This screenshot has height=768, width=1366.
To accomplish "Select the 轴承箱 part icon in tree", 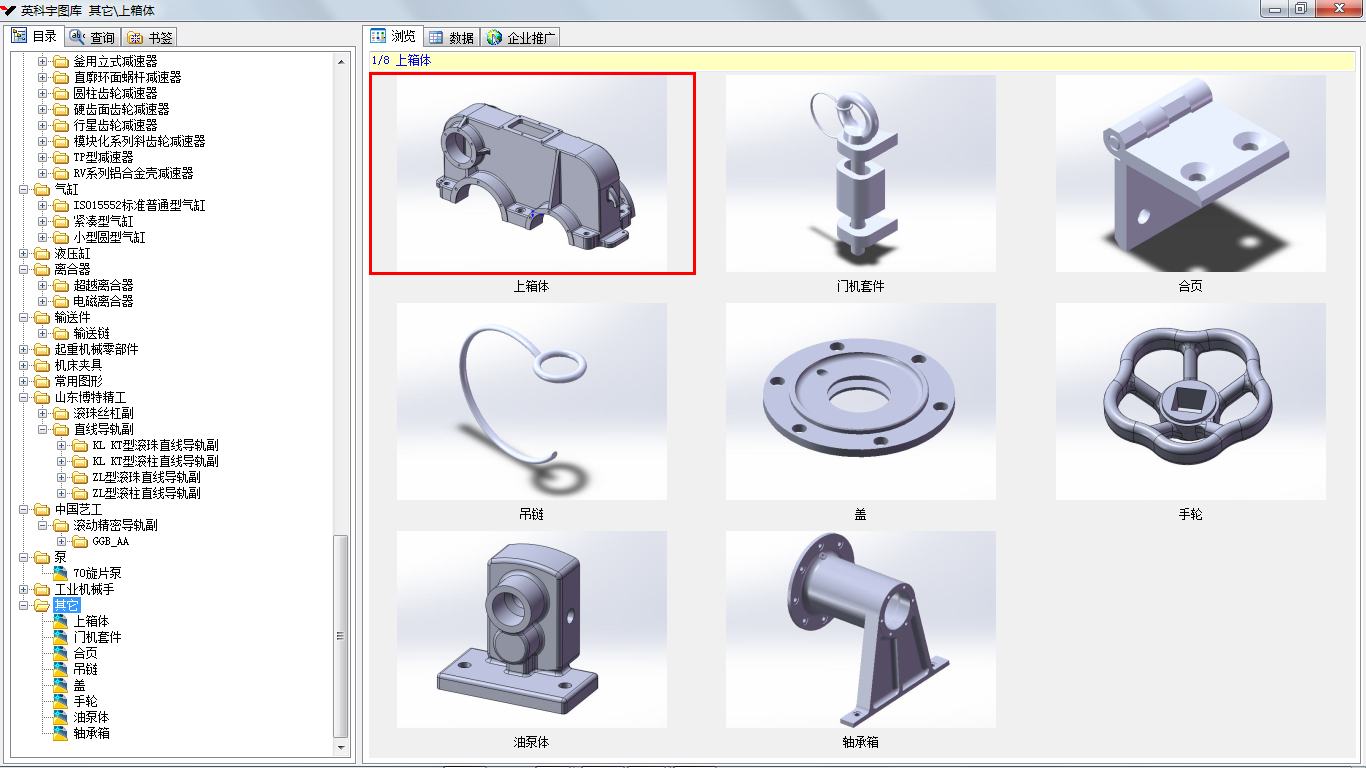I will [x=60, y=733].
